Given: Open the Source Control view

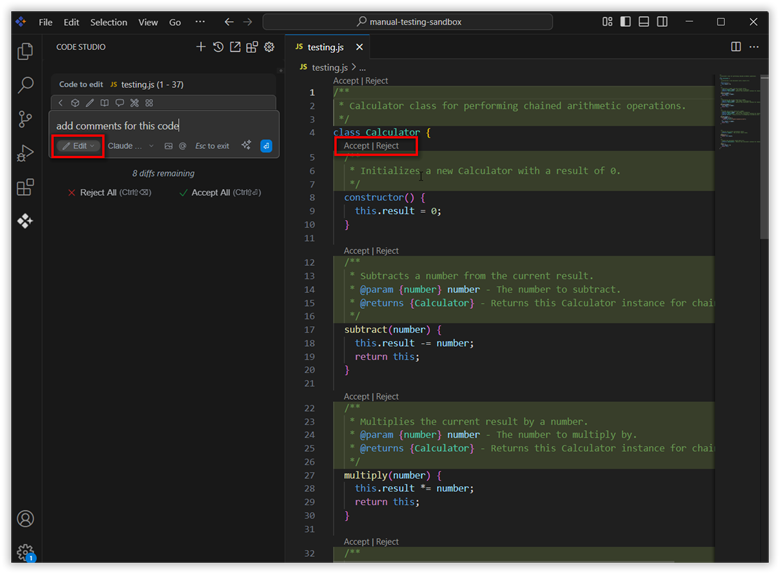Looking at the screenshot, I should tap(26, 120).
